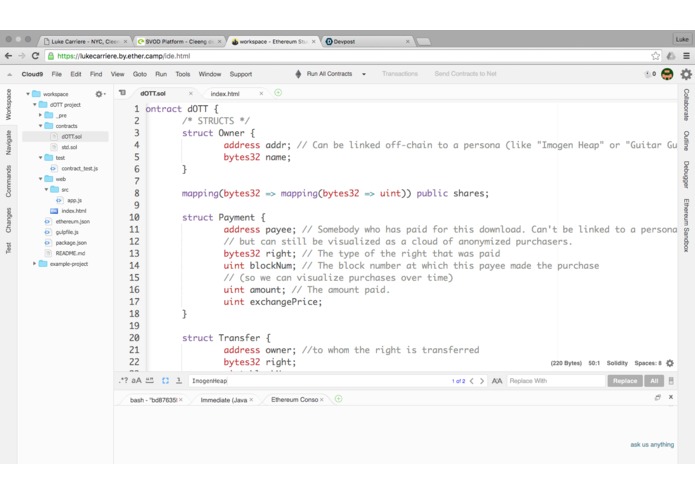Image resolution: width=695 pixels, height=494 pixels.
Task: Open editor tab list icon
Action: pos(122,93)
